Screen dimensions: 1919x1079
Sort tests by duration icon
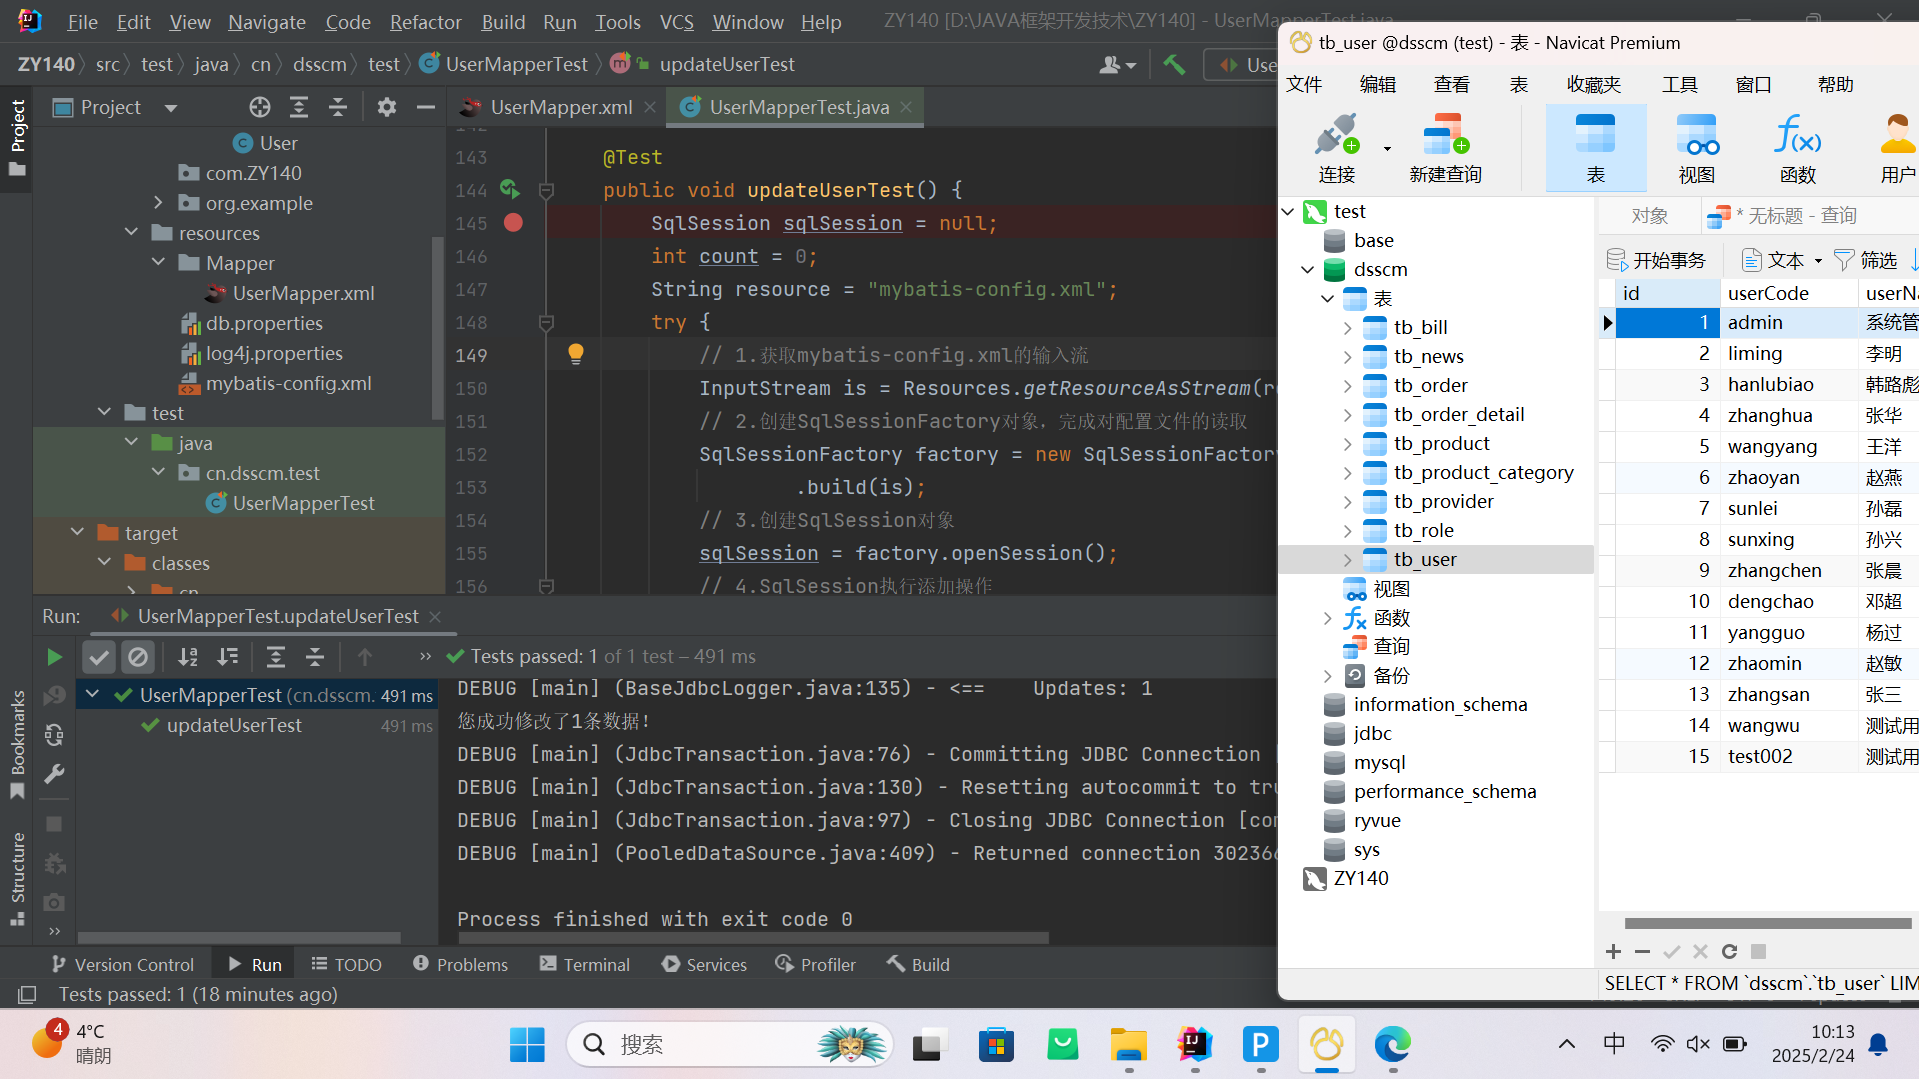(228, 657)
